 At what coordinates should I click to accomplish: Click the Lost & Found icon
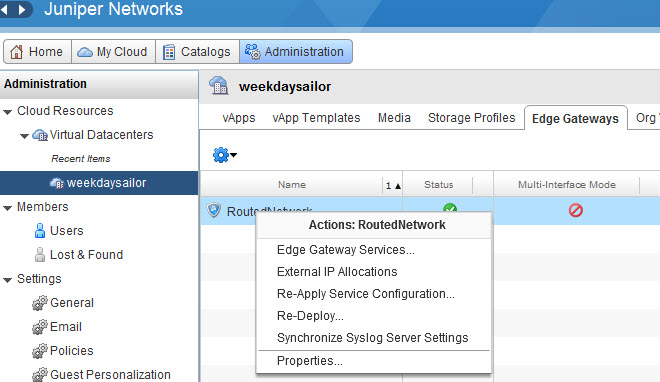click(40, 255)
